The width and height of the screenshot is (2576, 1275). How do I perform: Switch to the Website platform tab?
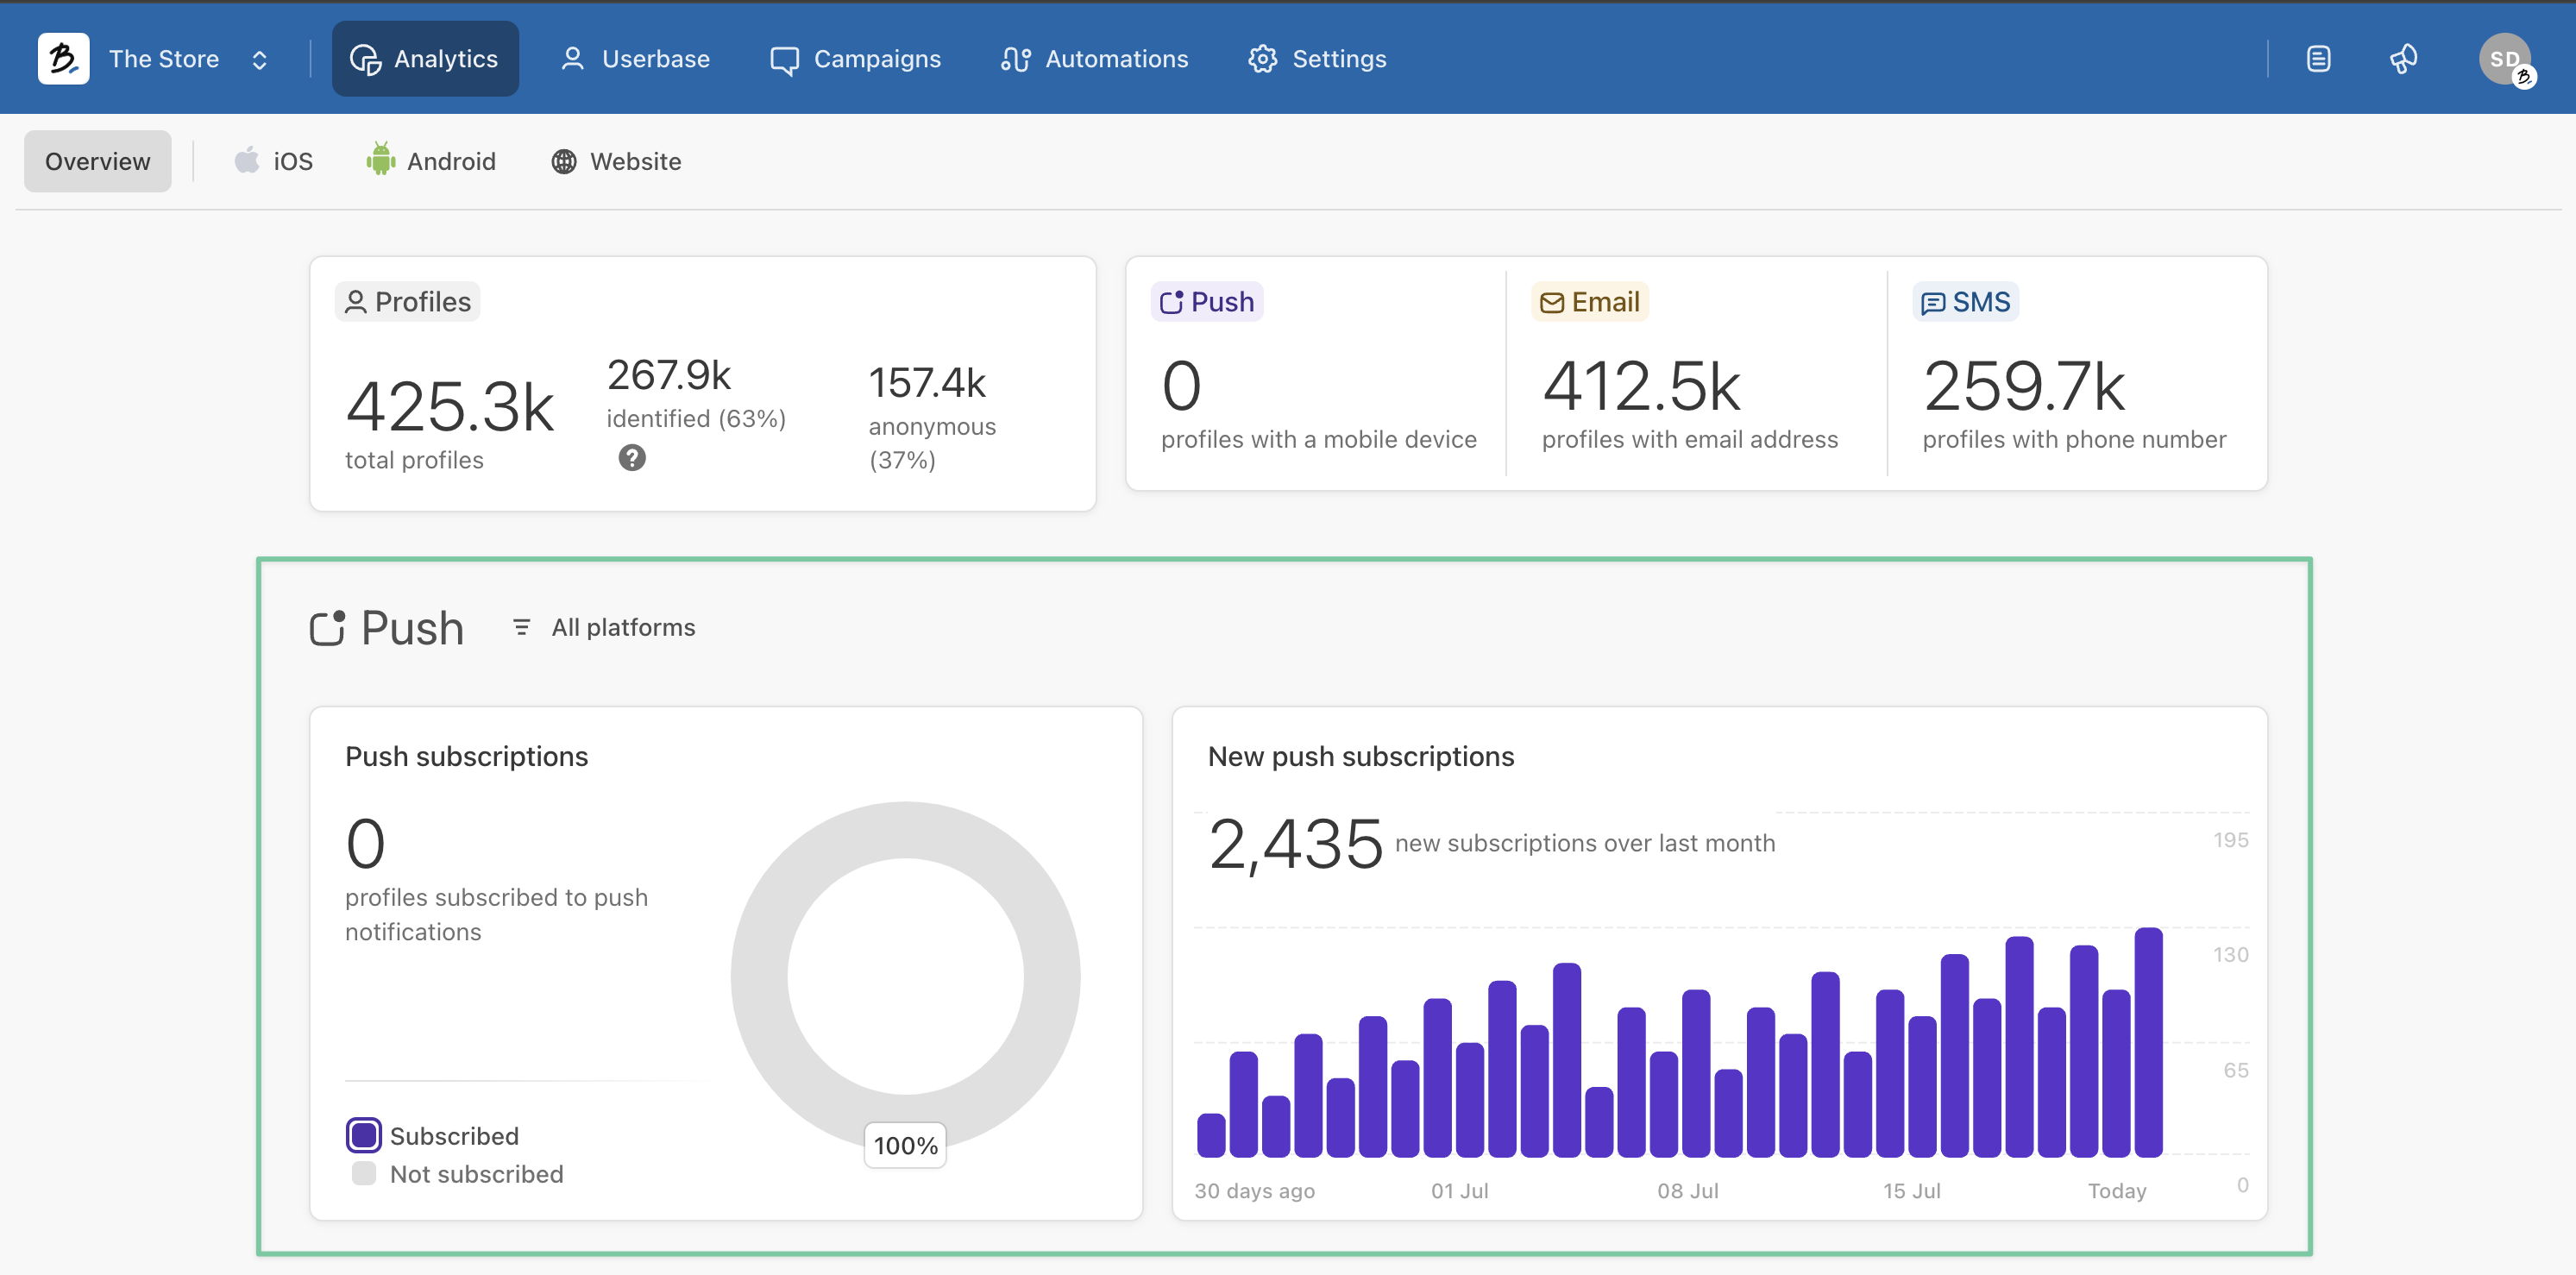tap(616, 161)
